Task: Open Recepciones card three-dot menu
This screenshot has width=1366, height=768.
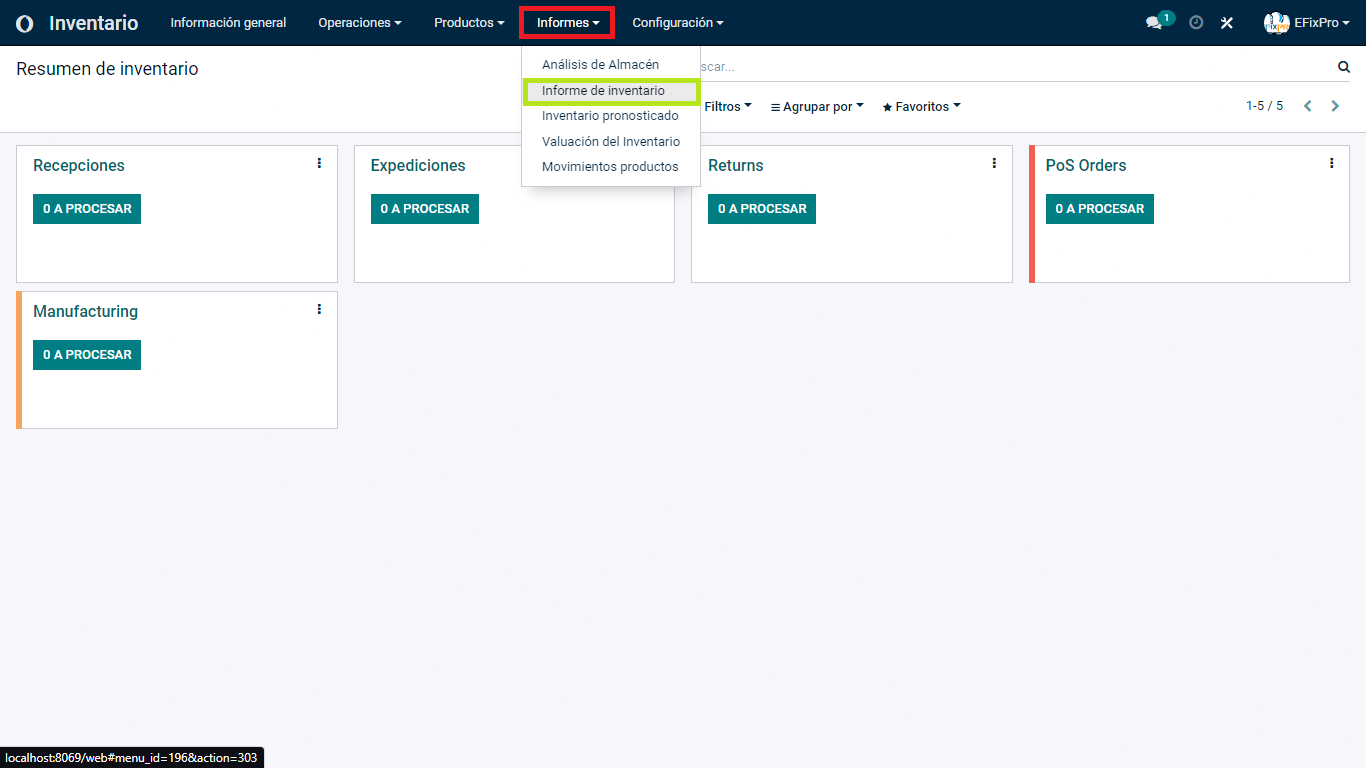Action: point(319,163)
